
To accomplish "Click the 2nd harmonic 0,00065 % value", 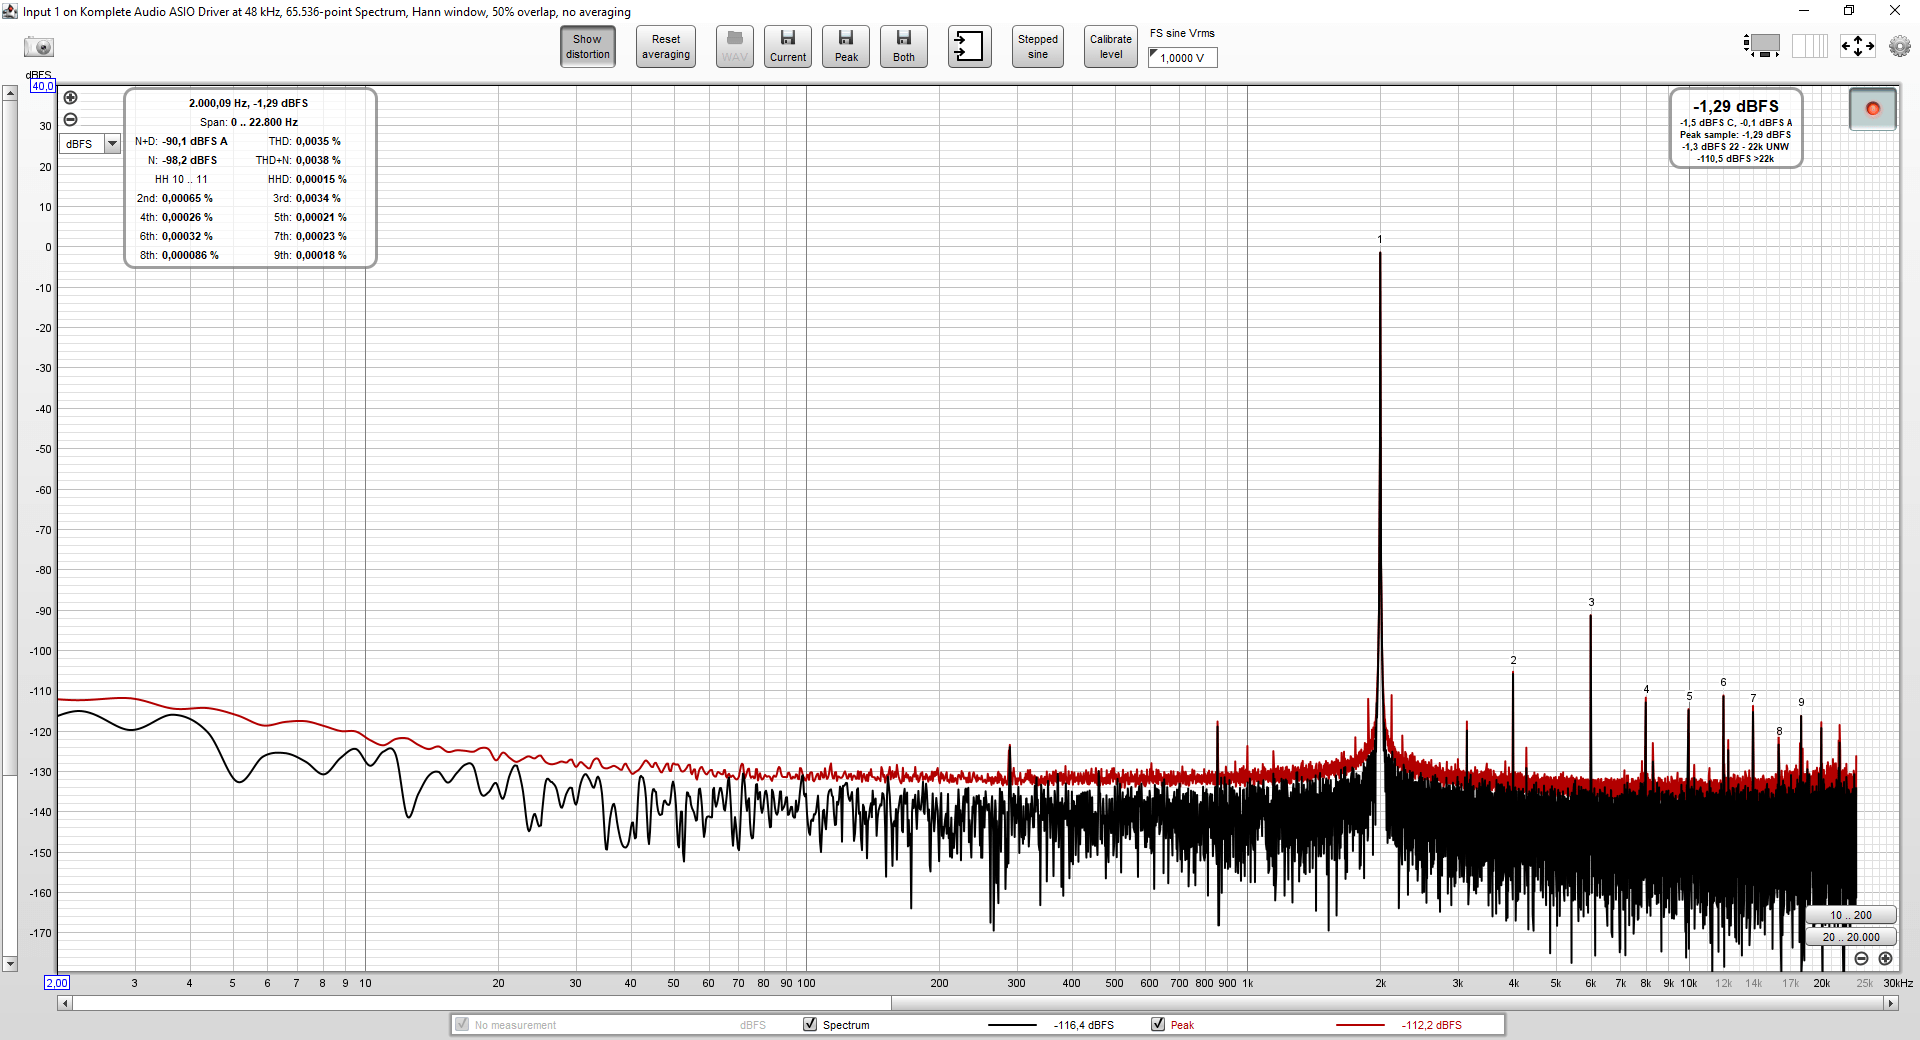I will [x=187, y=198].
